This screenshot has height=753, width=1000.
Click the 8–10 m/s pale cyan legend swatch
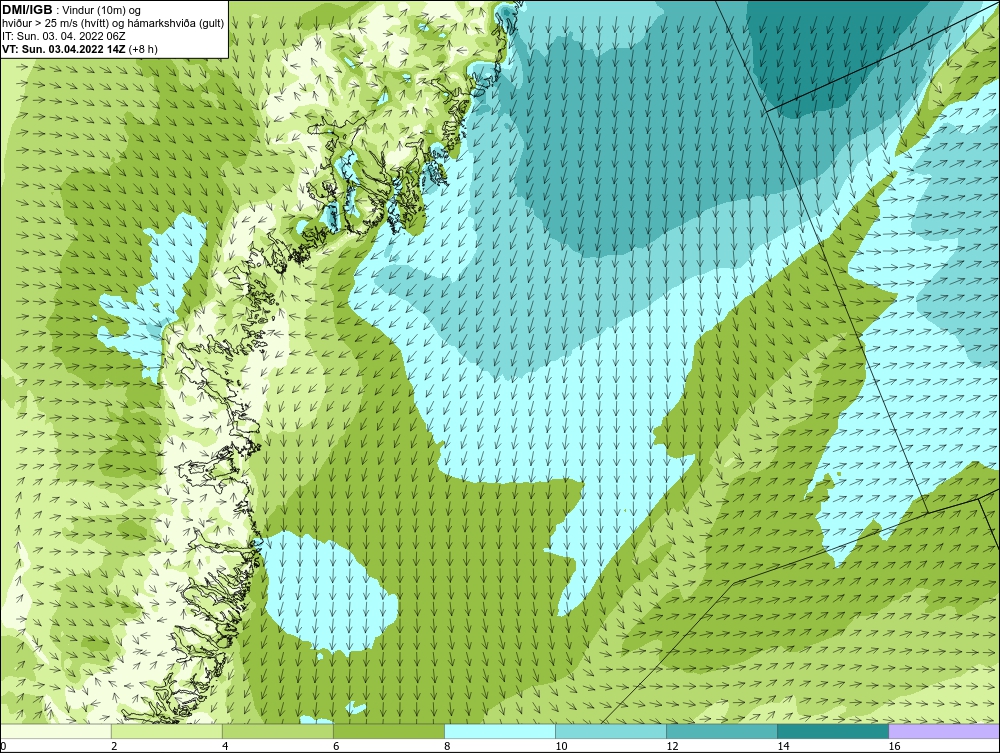coord(499,731)
